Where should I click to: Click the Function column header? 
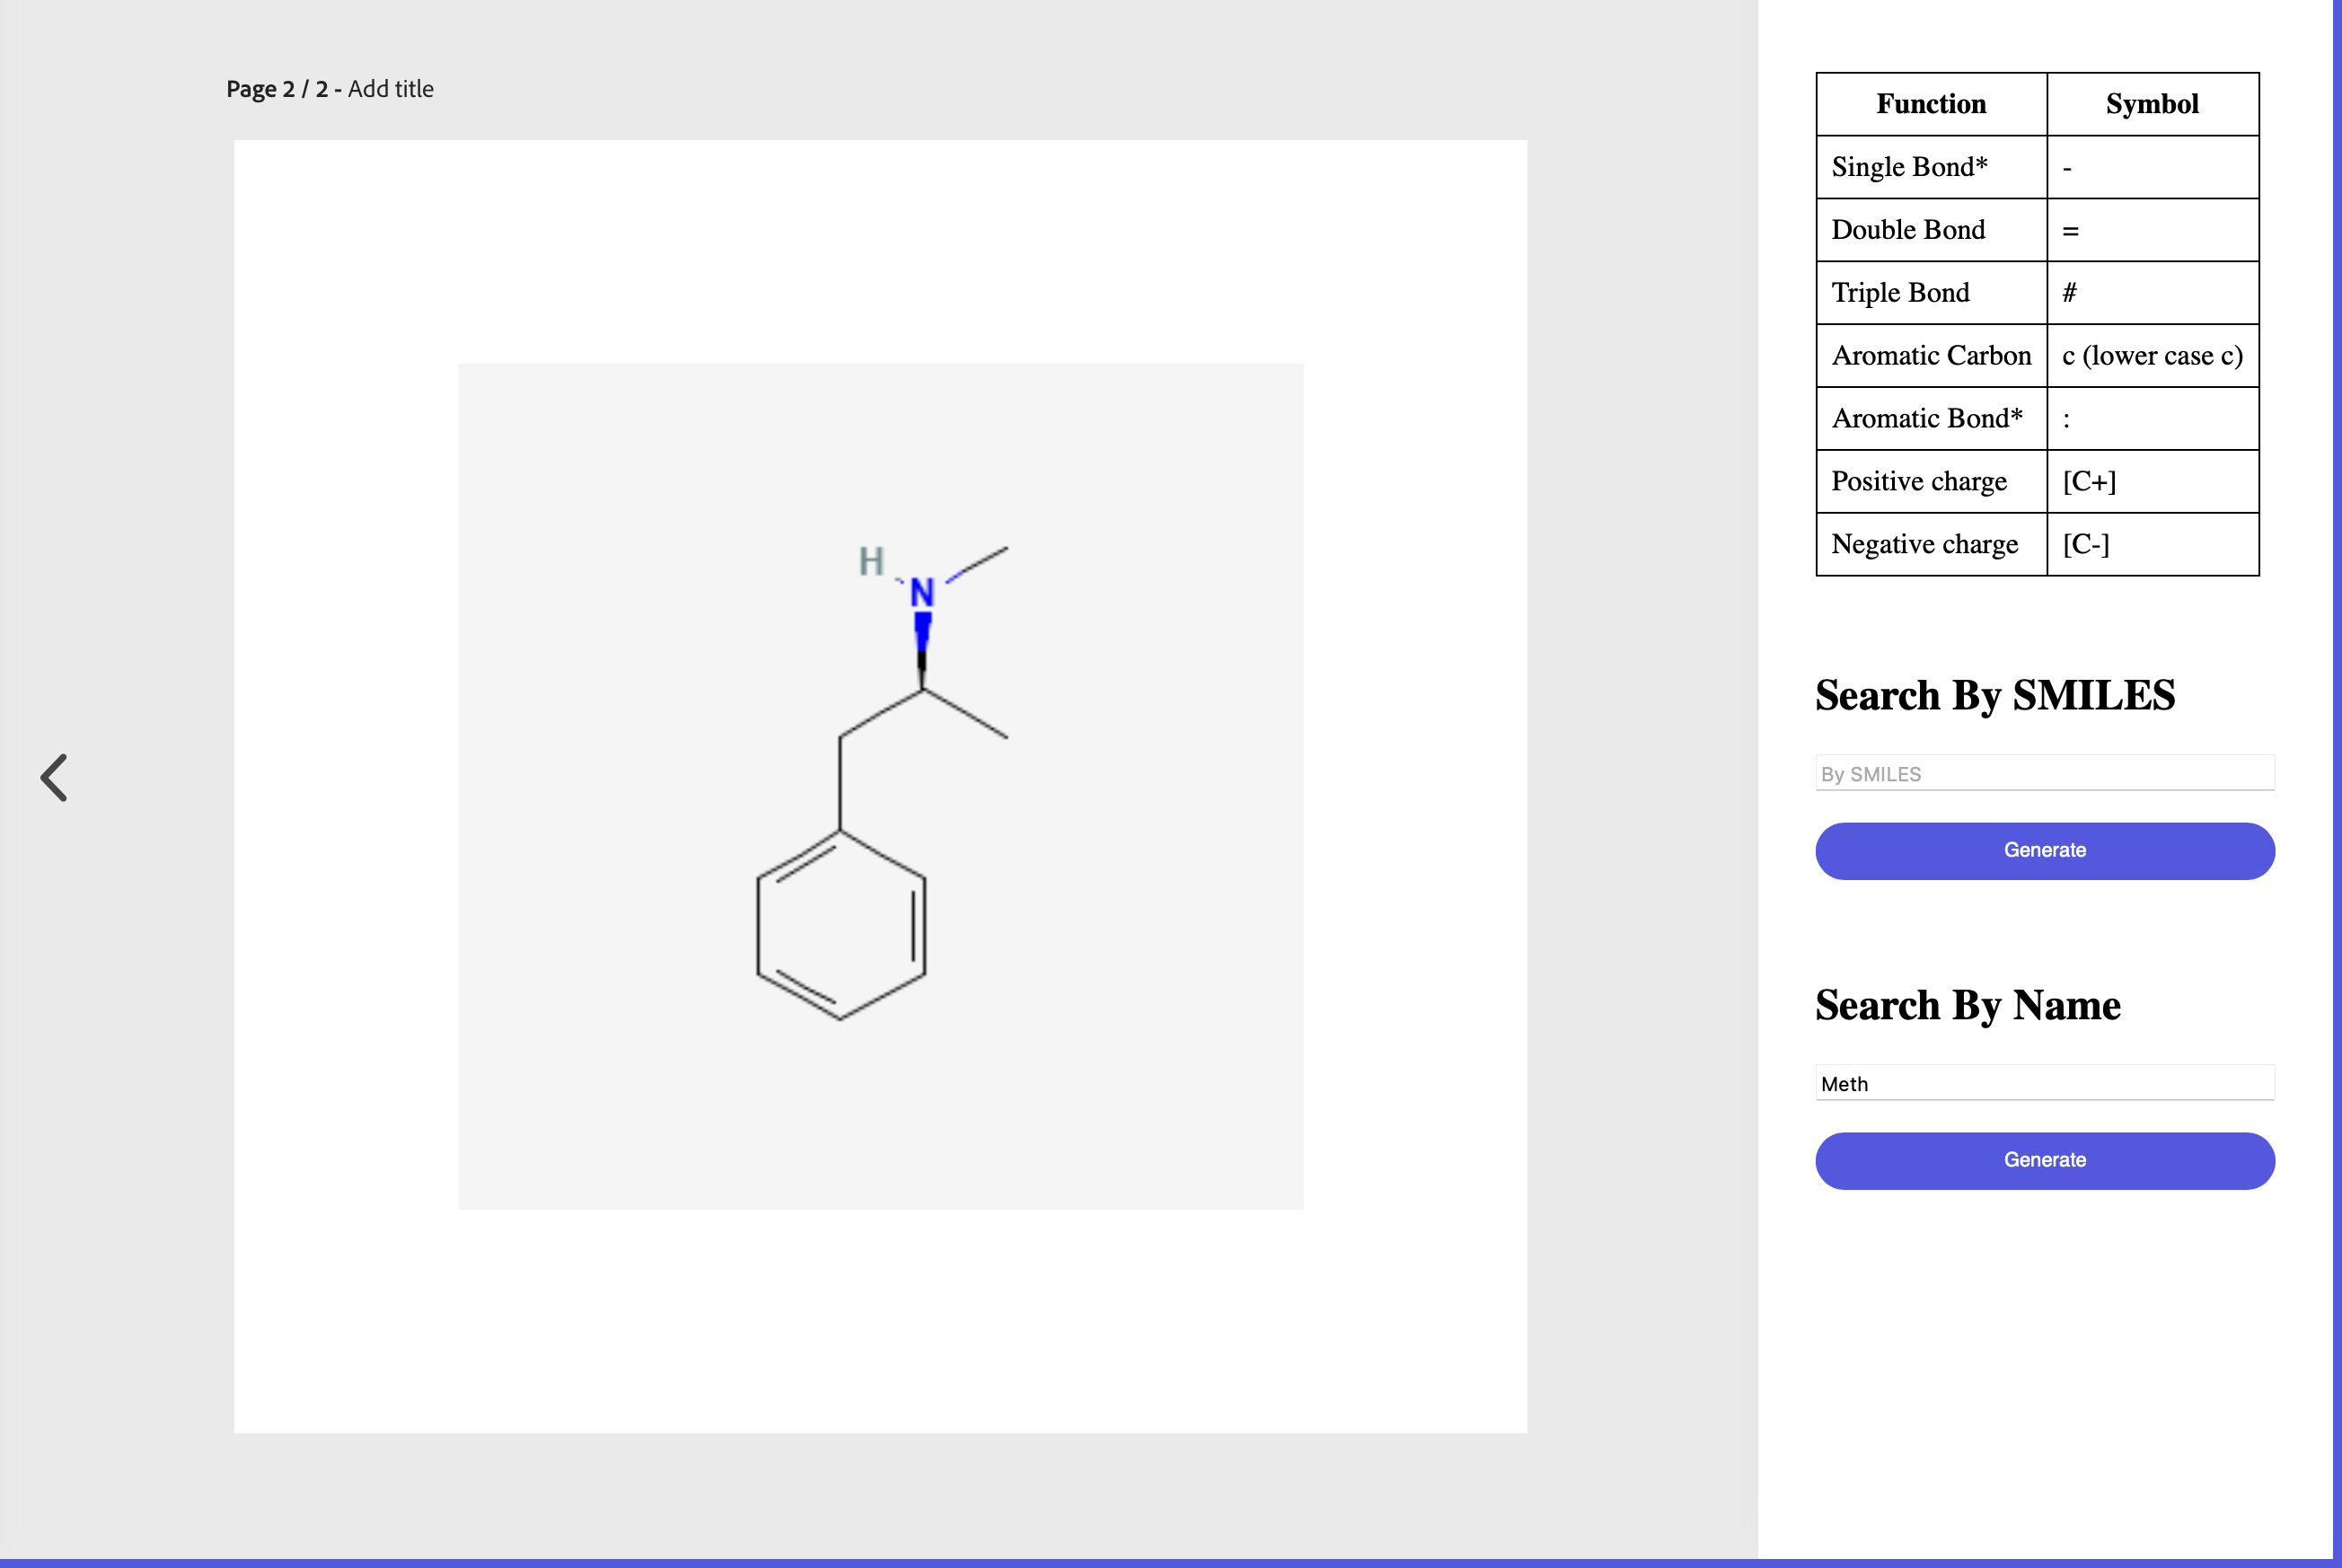coord(1930,104)
